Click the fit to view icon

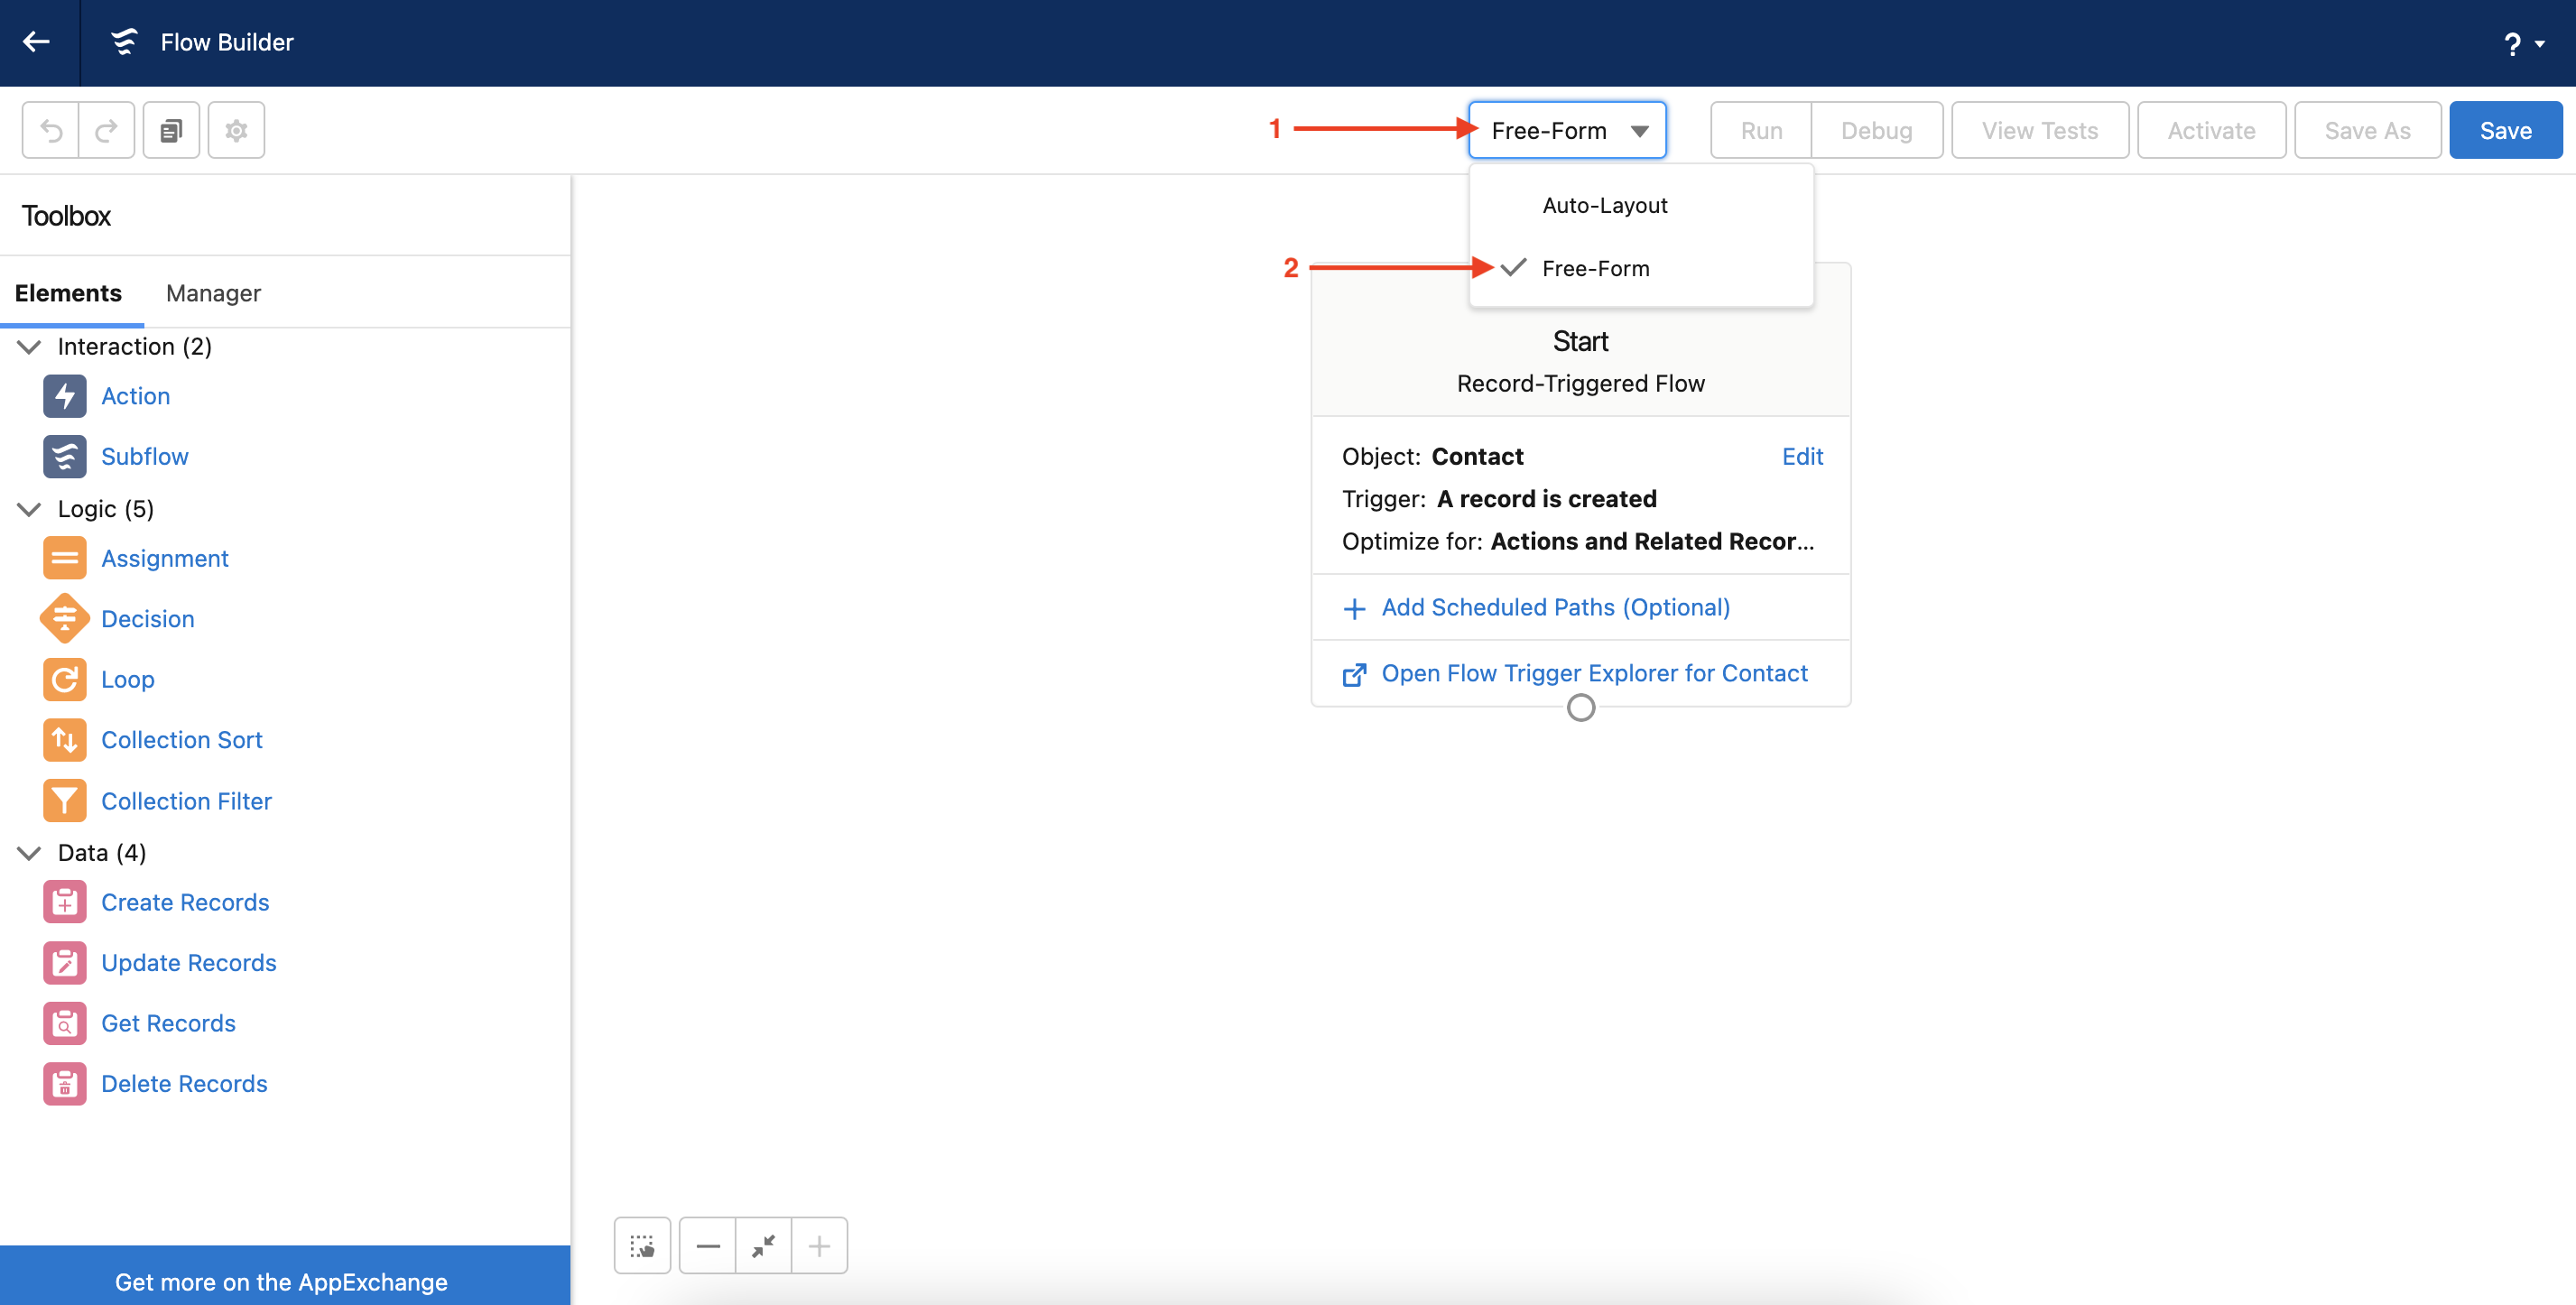(x=763, y=1245)
